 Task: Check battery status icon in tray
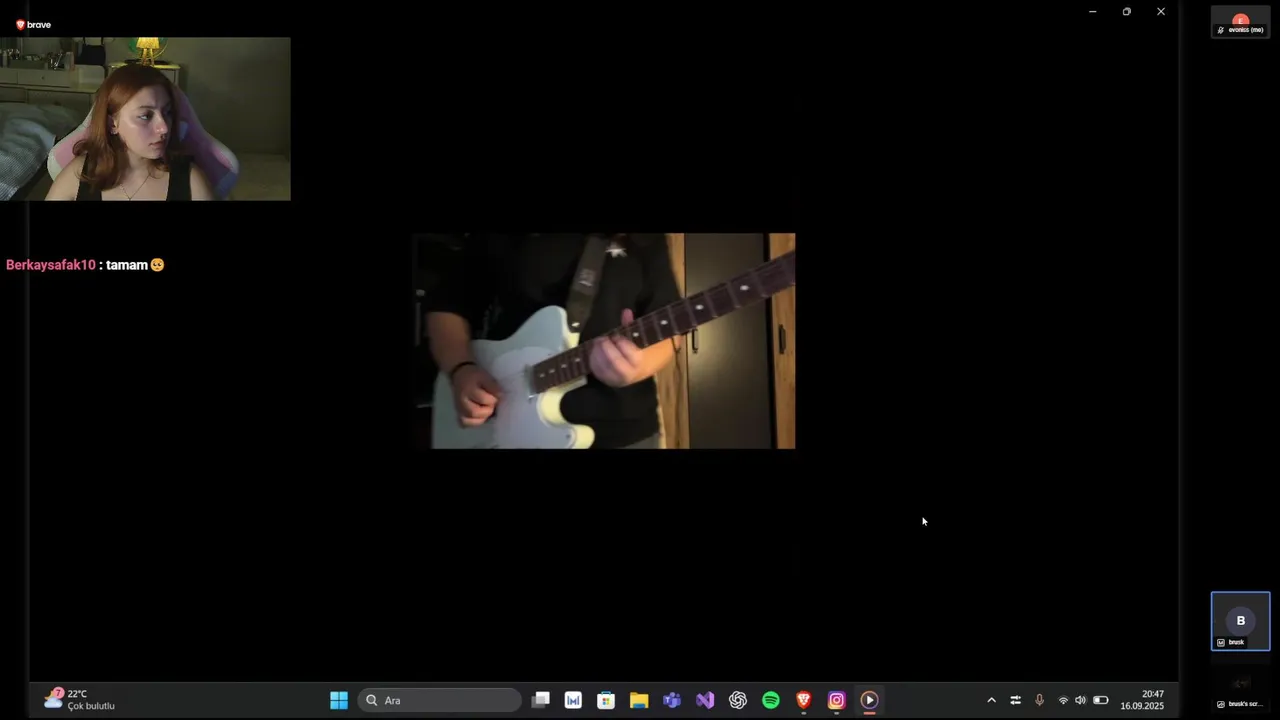pyautogui.click(x=1100, y=700)
